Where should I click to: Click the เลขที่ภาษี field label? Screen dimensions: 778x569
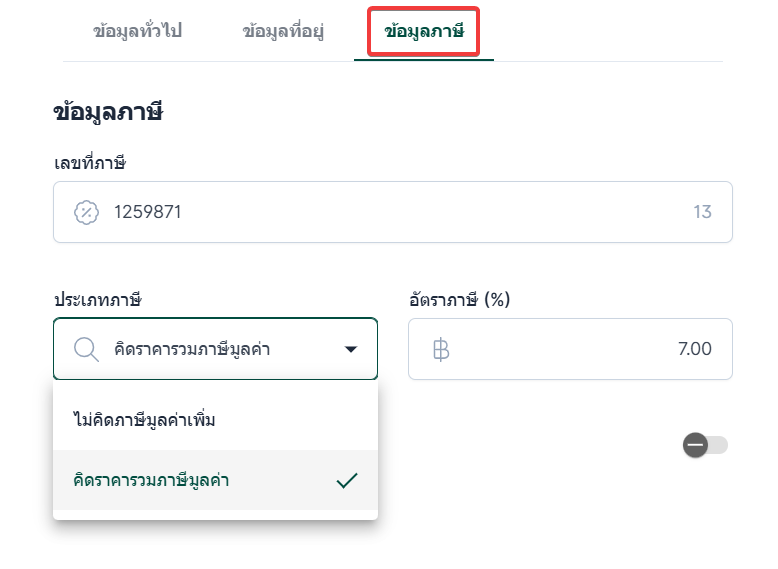pyautogui.click(x=89, y=162)
